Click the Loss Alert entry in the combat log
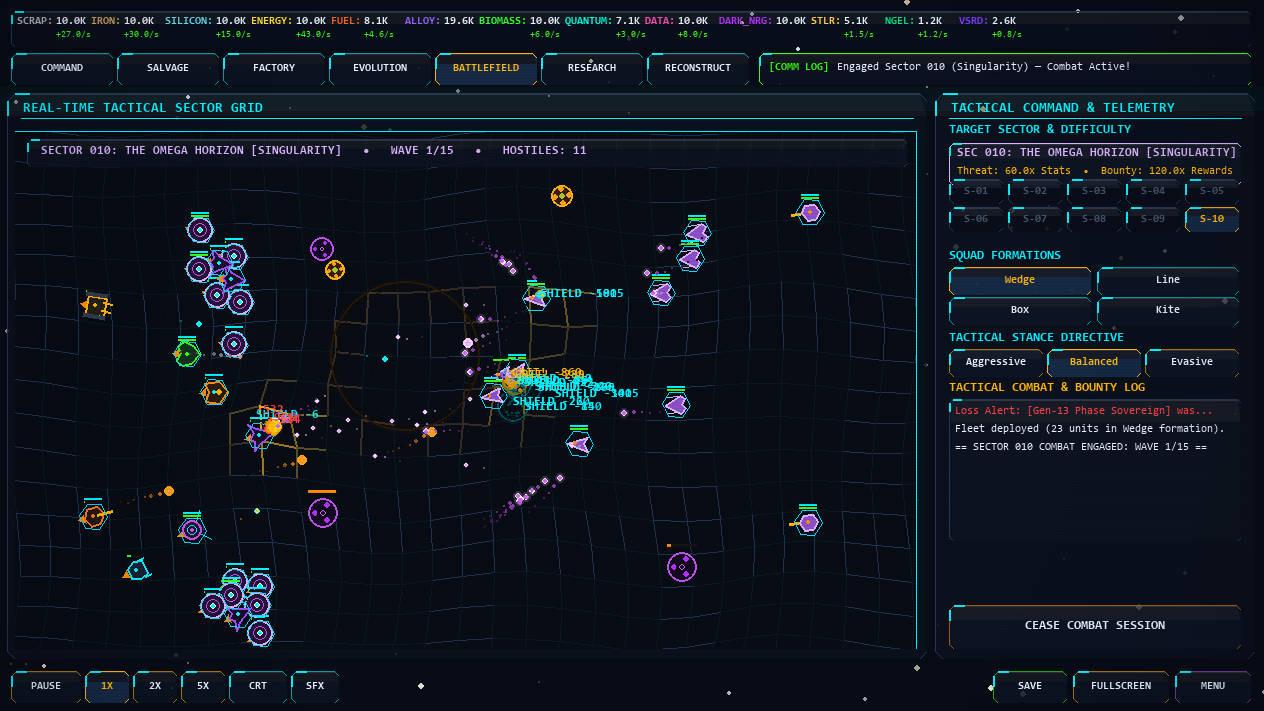The height and width of the screenshot is (711, 1264). pyautogui.click(x=1084, y=411)
